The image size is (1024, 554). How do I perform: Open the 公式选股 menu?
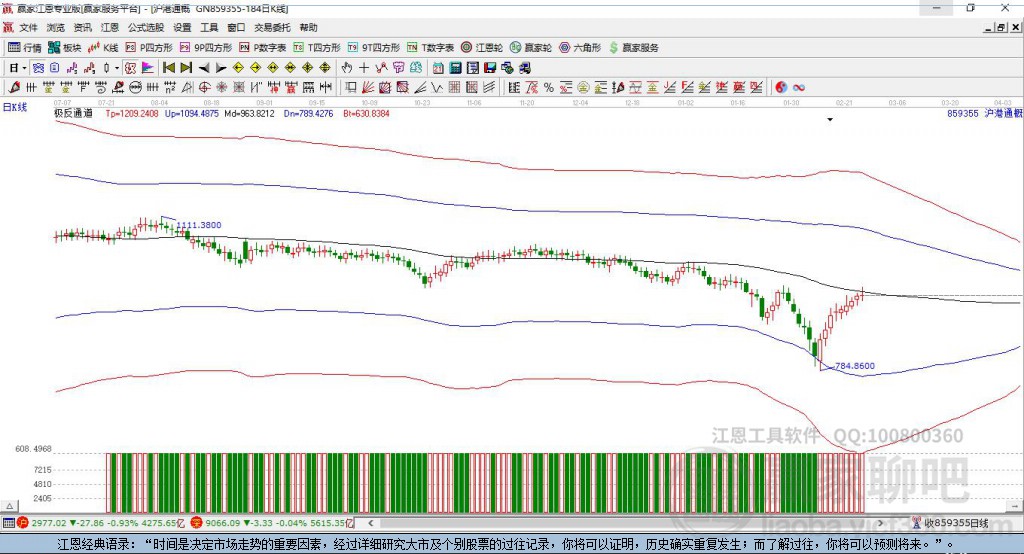(145, 28)
